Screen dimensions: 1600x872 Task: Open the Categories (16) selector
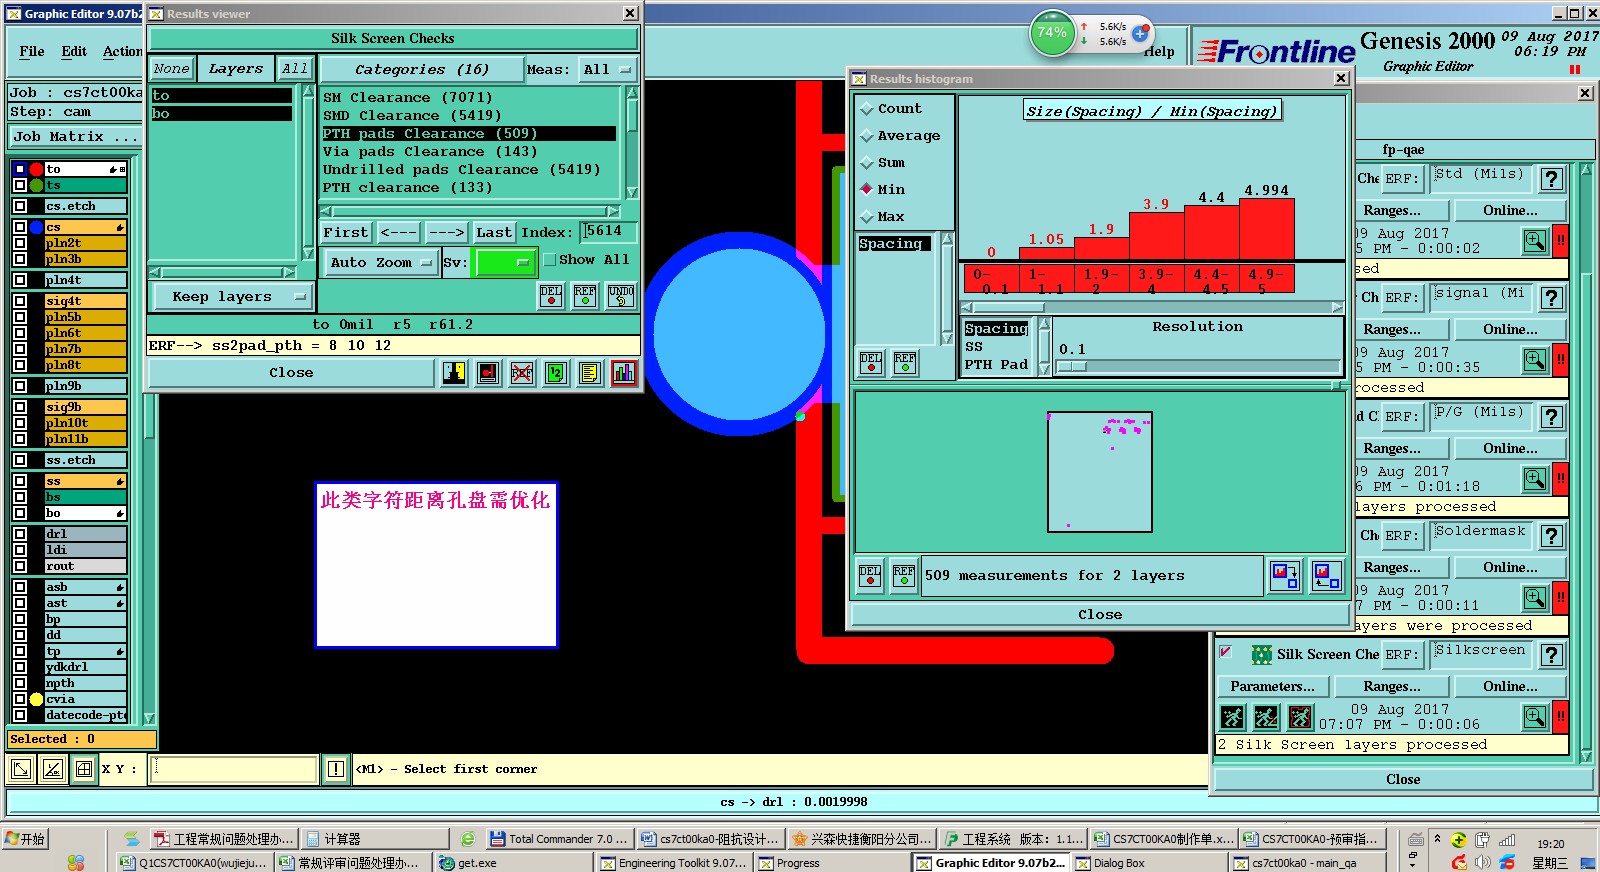(x=422, y=69)
